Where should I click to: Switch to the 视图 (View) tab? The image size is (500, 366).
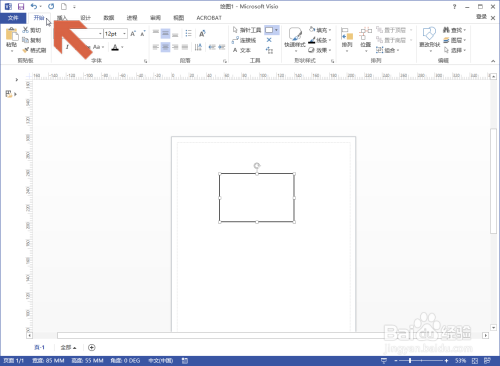[179, 18]
